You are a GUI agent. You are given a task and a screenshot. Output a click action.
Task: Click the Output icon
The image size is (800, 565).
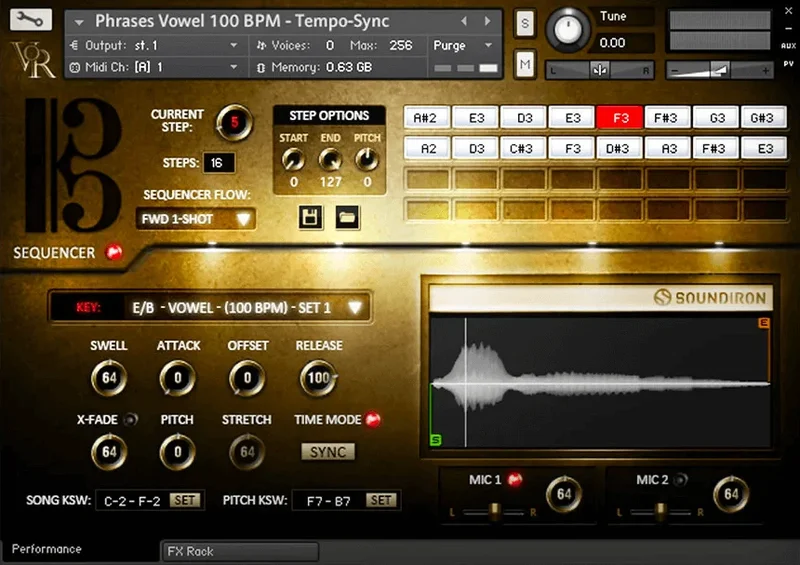74,45
